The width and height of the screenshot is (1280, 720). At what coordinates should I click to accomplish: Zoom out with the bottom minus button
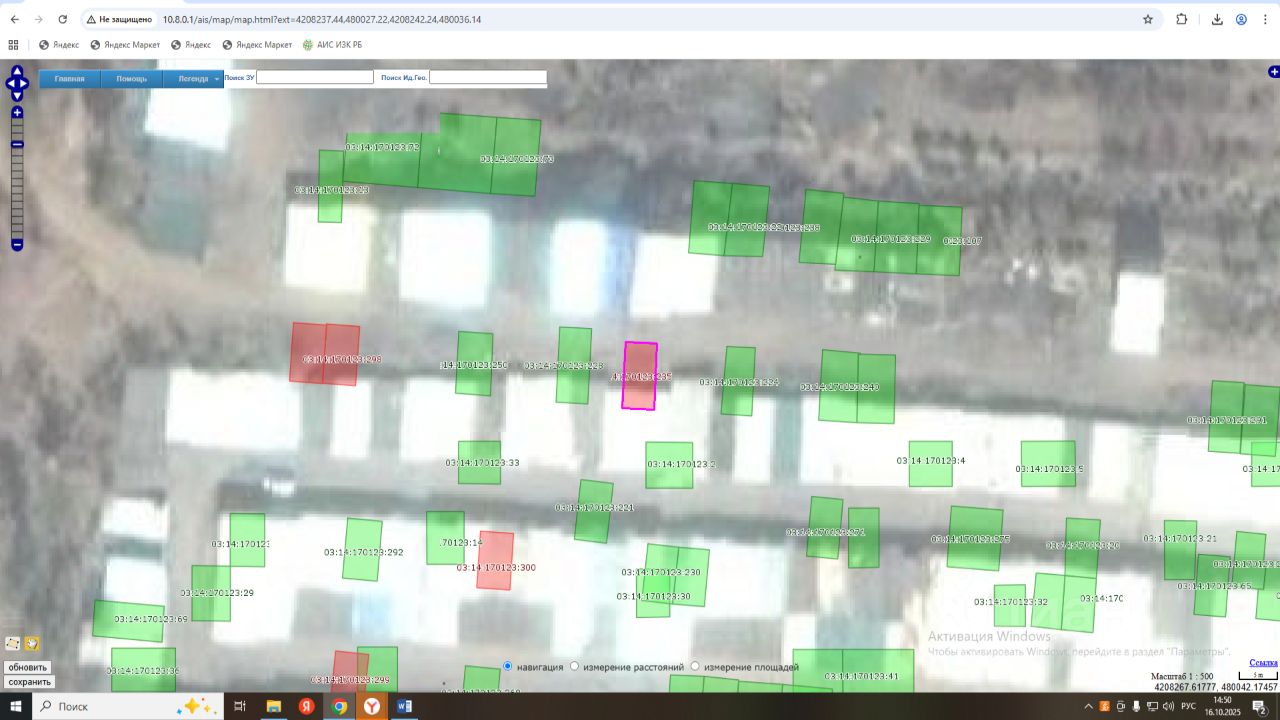click(17, 245)
